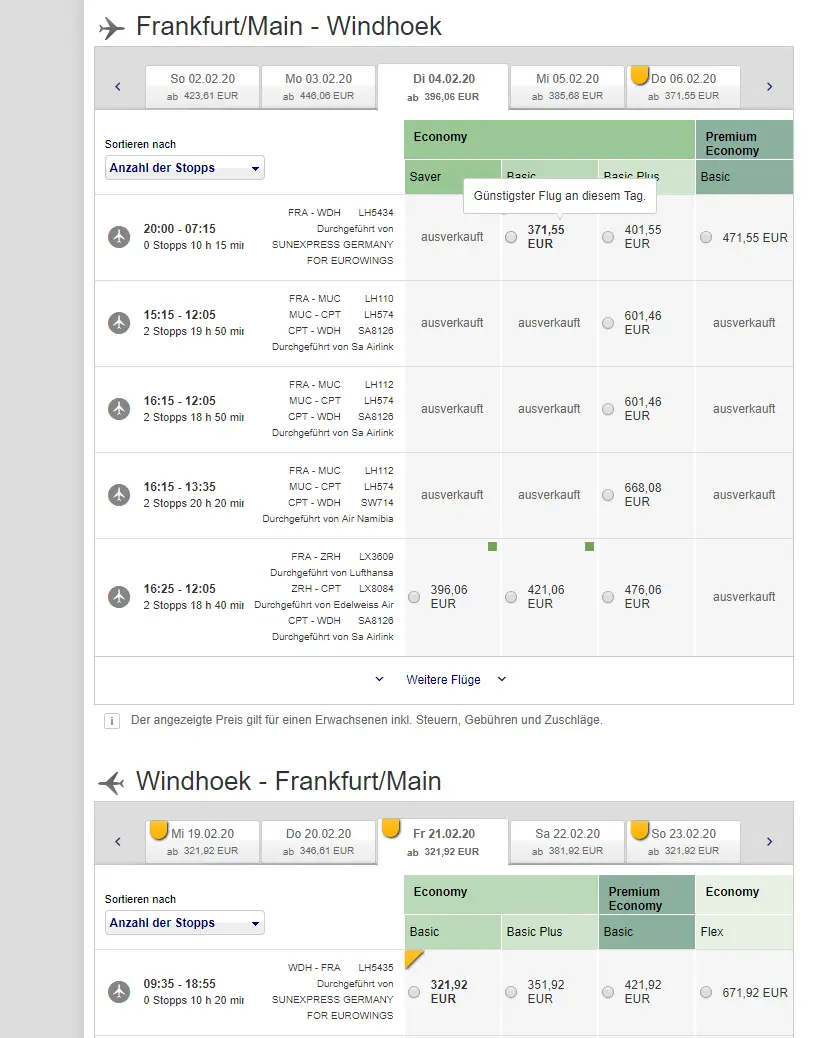The height and width of the screenshot is (1038, 837).
Task: Select the 476,06 EUR Basic Plus fare
Action: click(x=608, y=597)
